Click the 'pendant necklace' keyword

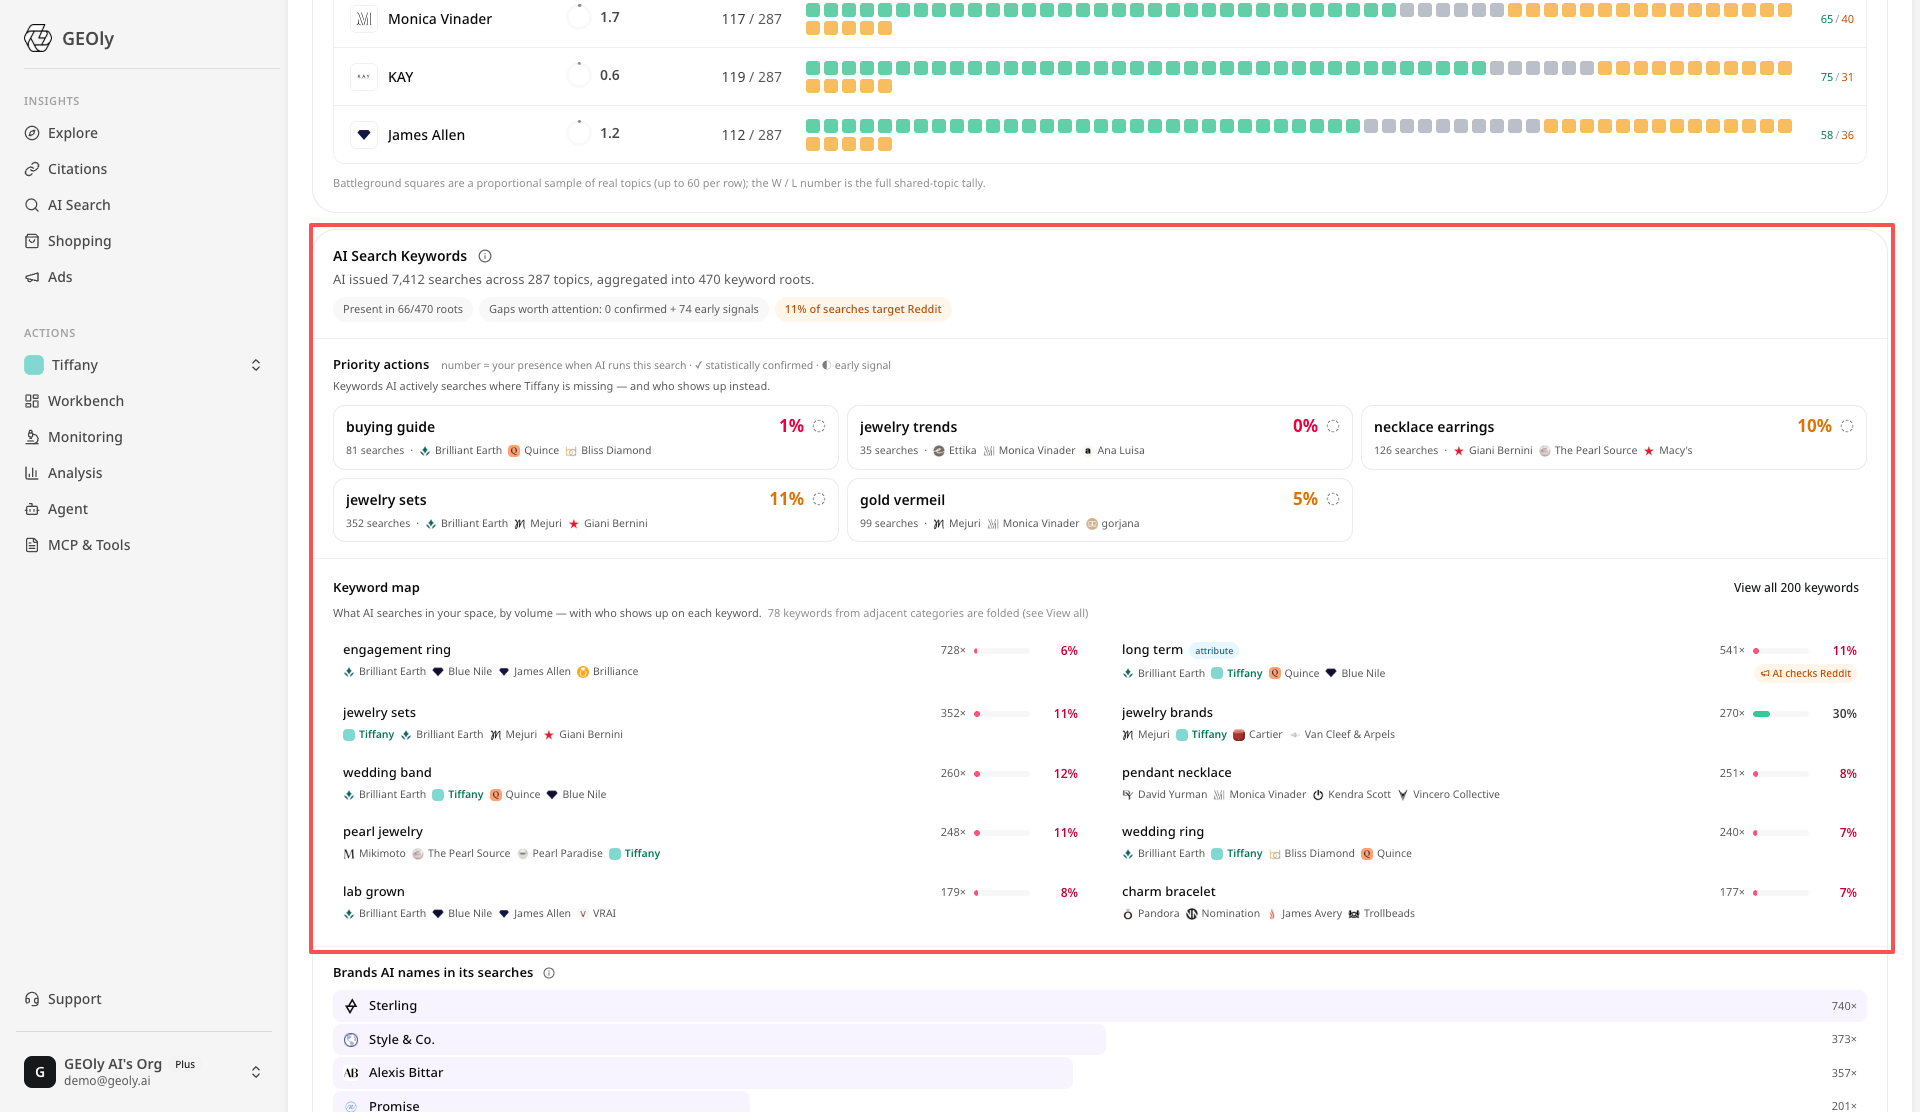pos(1177,773)
